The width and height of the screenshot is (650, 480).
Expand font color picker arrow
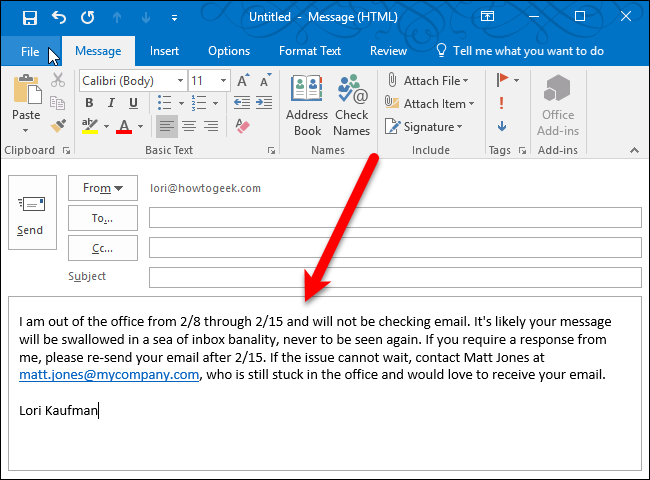[140, 126]
